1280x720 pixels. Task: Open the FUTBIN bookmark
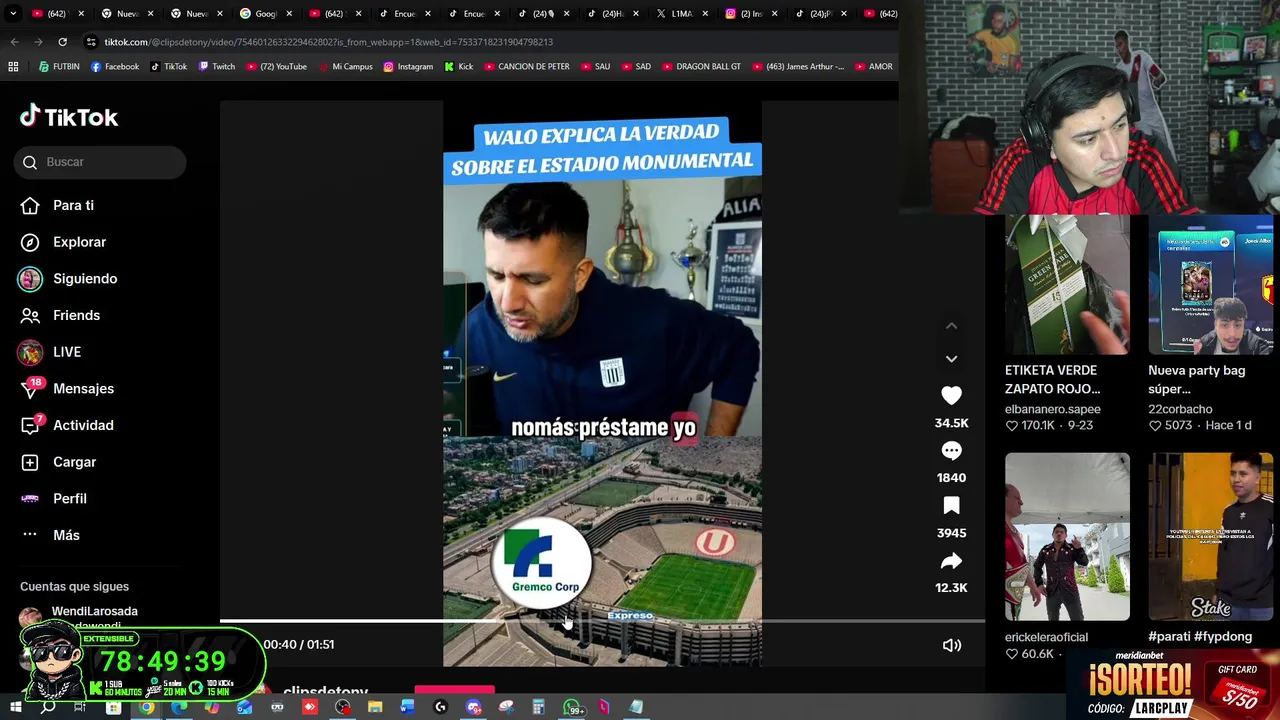(59, 67)
